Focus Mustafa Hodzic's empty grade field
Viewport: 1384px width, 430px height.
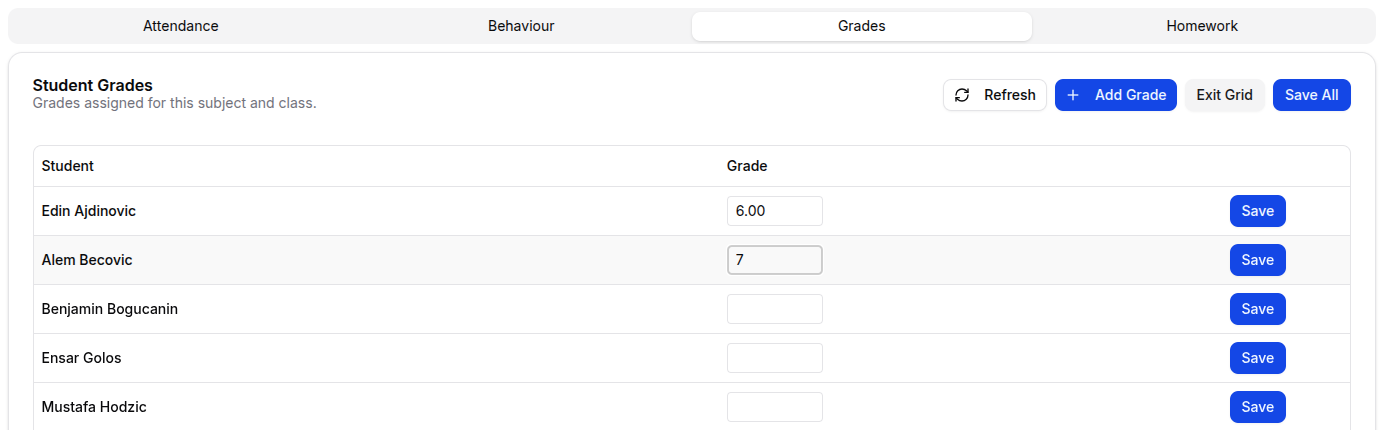click(774, 407)
